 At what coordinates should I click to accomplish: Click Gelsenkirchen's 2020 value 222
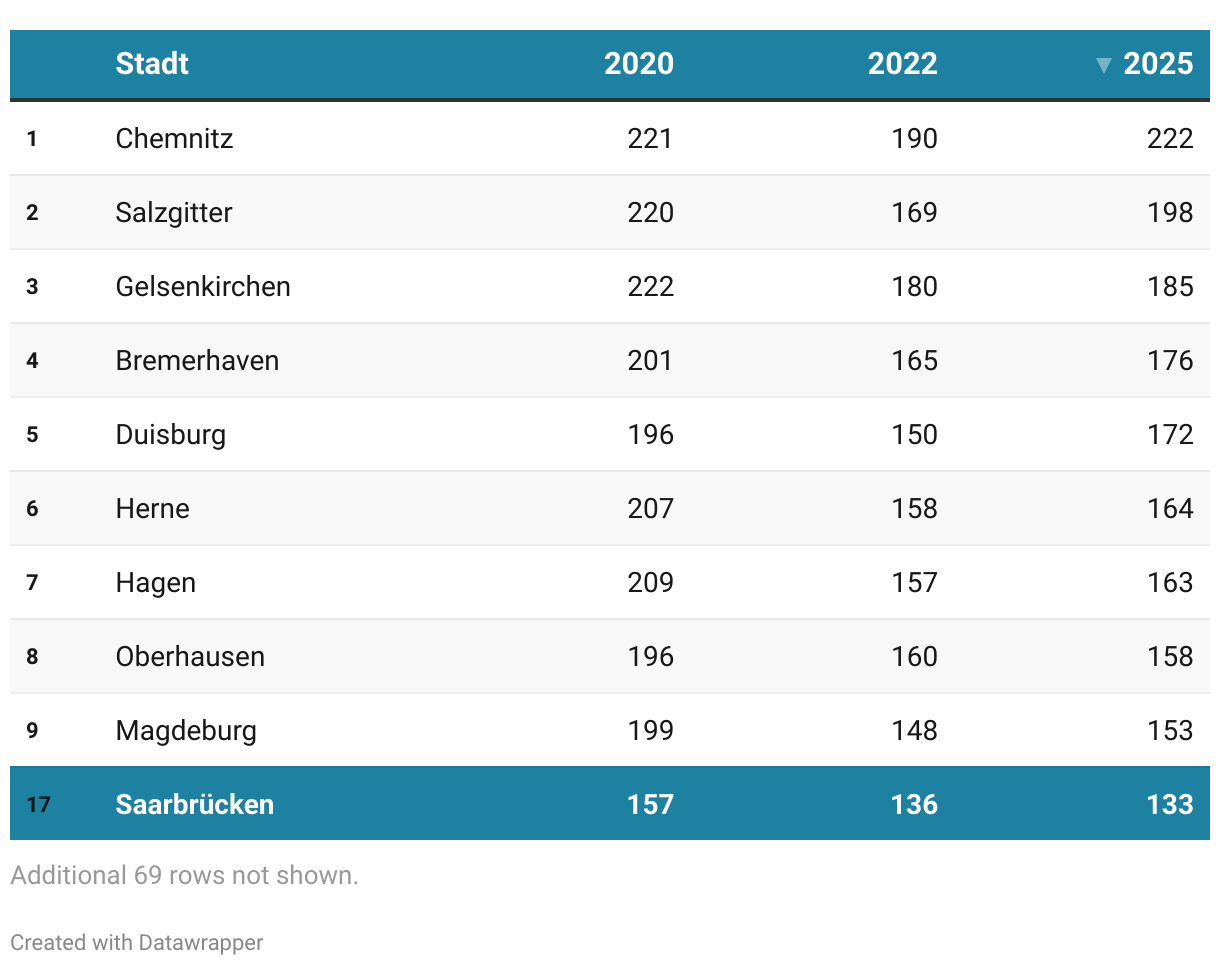tap(650, 286)
